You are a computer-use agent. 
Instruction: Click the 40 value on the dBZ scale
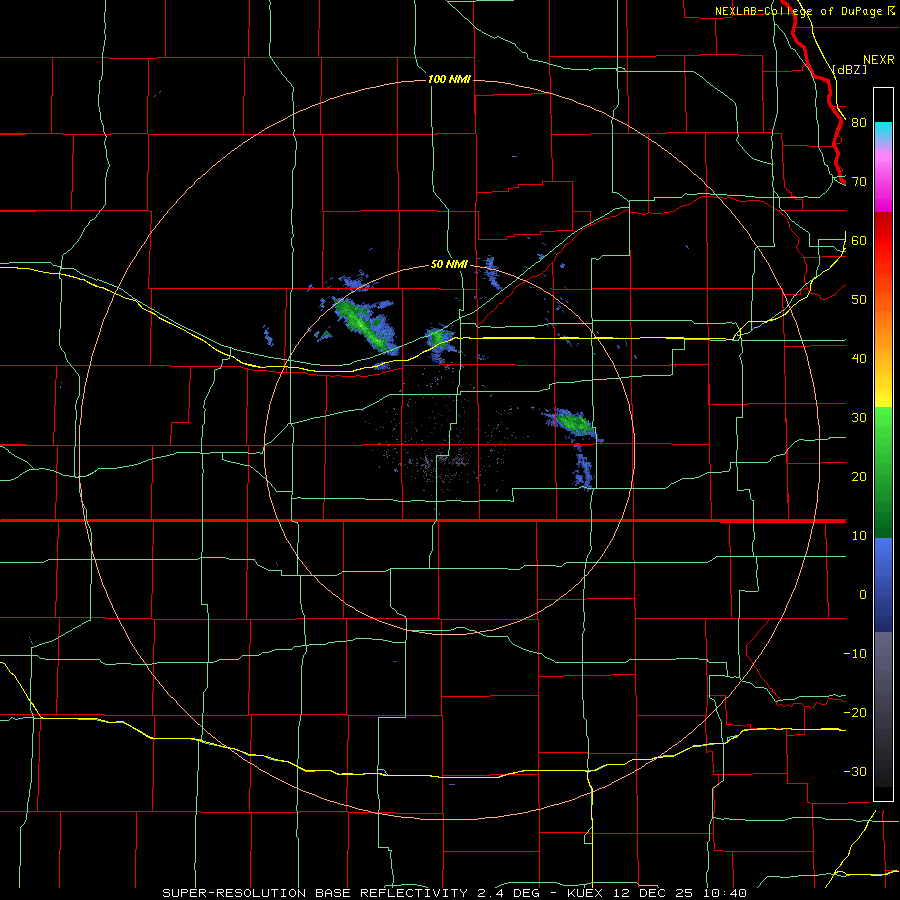(859, 358)
